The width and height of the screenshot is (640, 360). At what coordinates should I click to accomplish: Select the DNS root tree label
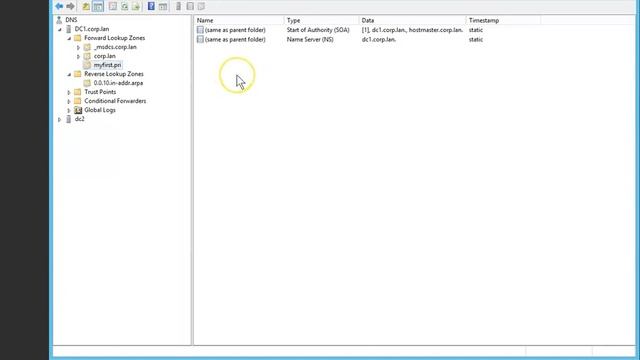click(x=71, y=20)
